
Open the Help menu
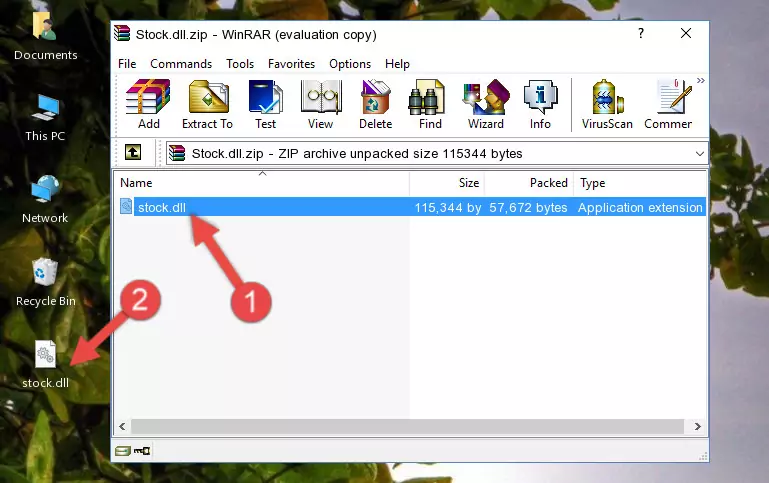397,64
